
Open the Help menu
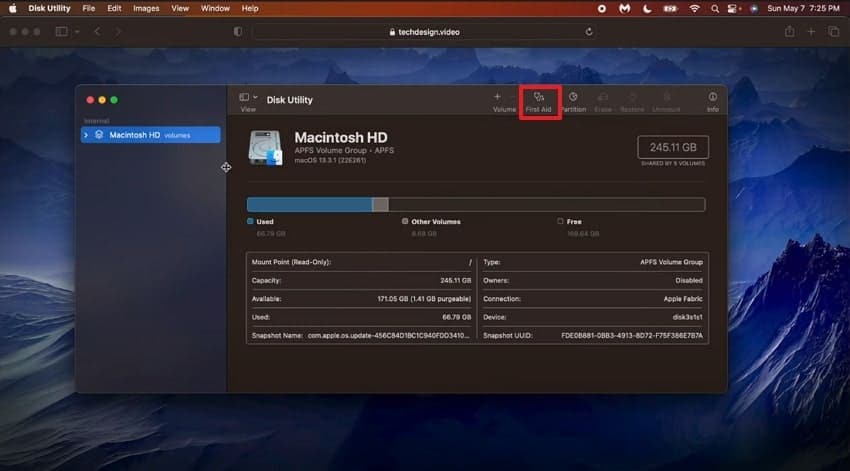250,8
